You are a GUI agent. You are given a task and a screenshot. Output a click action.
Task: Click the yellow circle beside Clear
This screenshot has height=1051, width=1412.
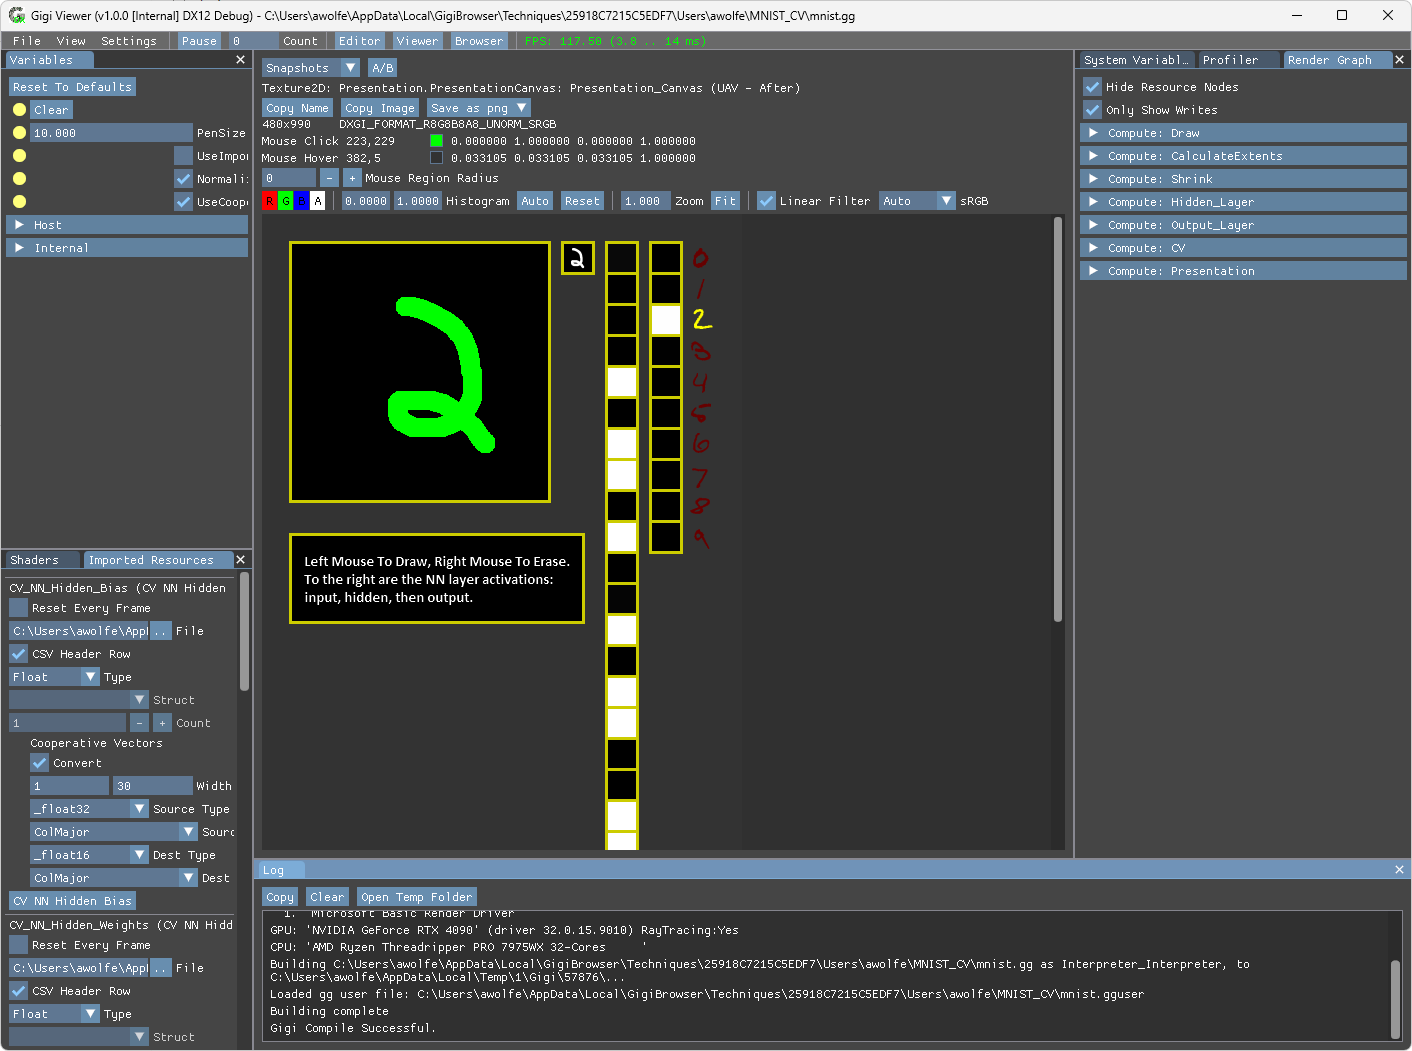click(19, 110)
